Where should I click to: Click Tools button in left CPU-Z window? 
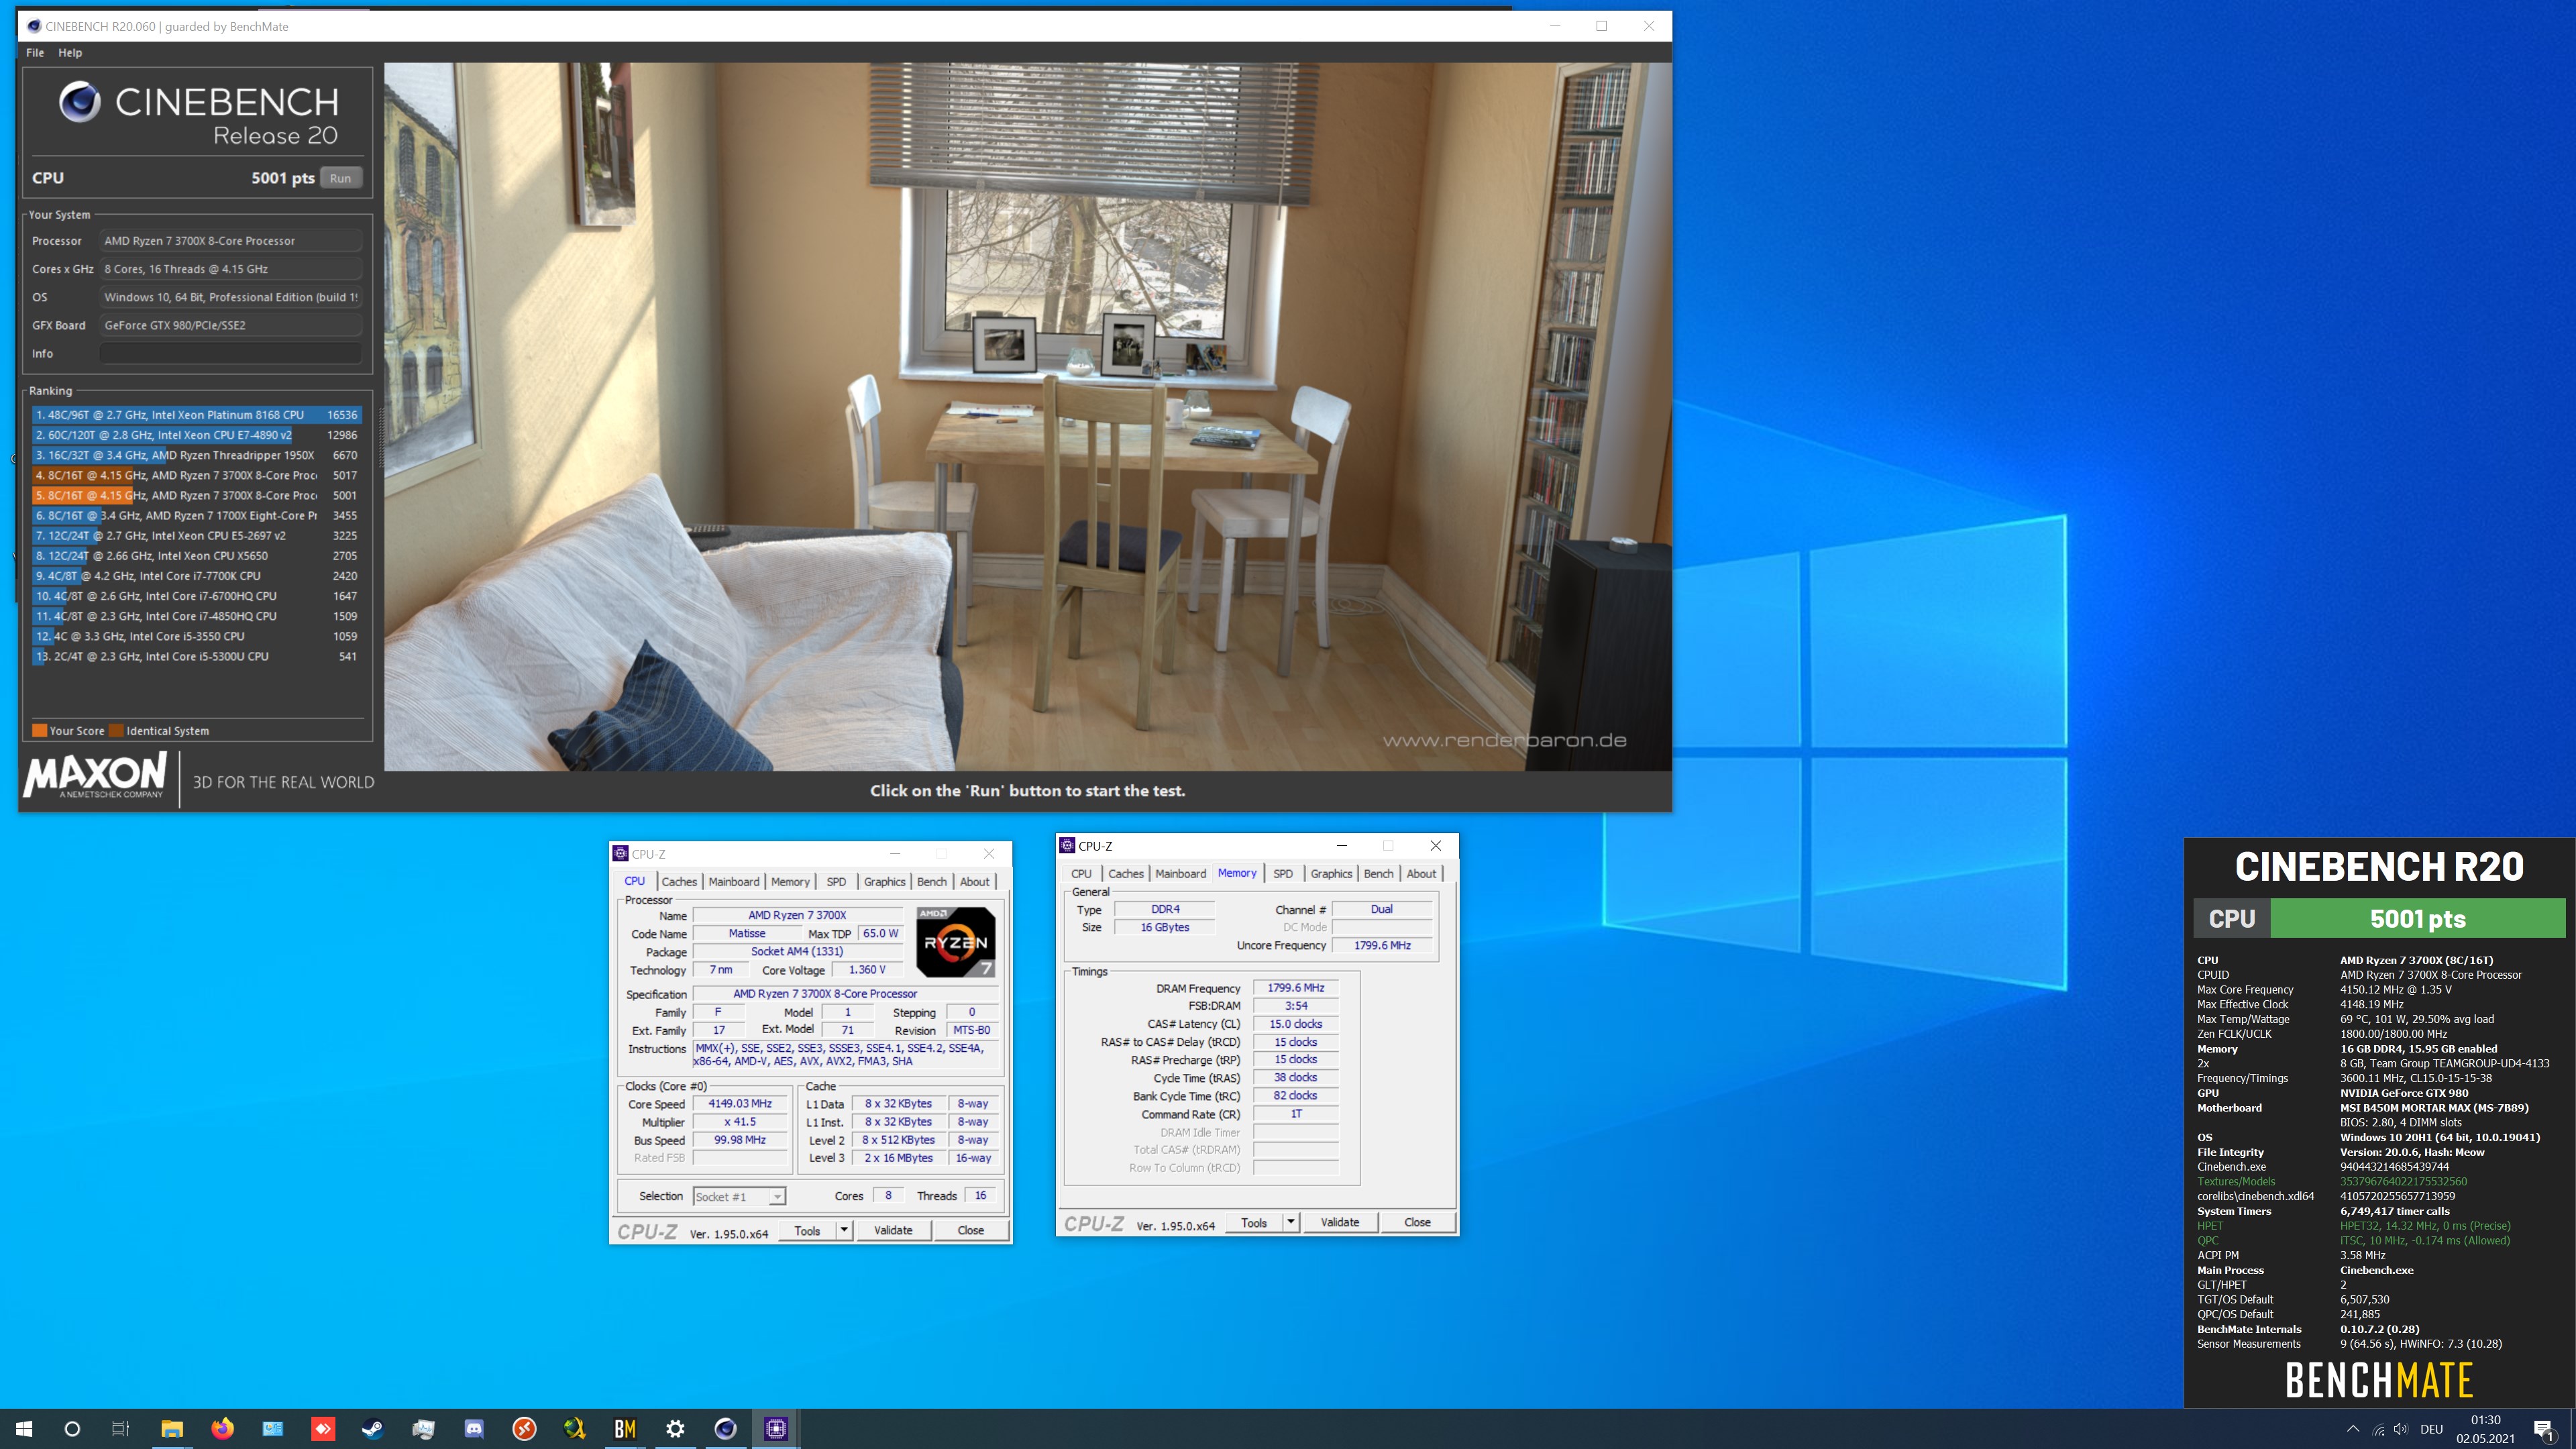[x=807, y=1230]
